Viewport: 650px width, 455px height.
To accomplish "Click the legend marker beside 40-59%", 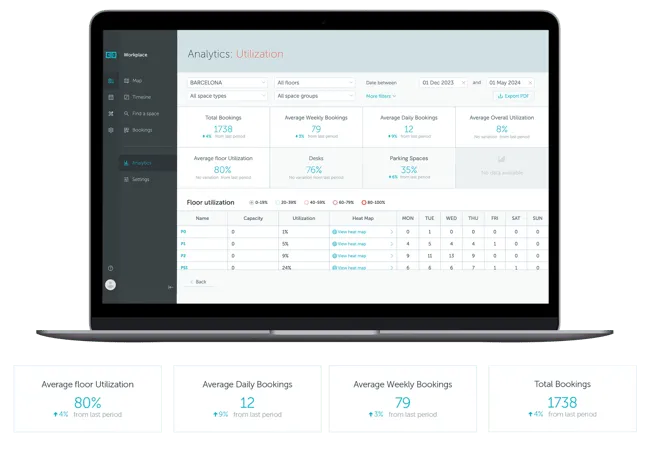I will (x=306, y=203).
